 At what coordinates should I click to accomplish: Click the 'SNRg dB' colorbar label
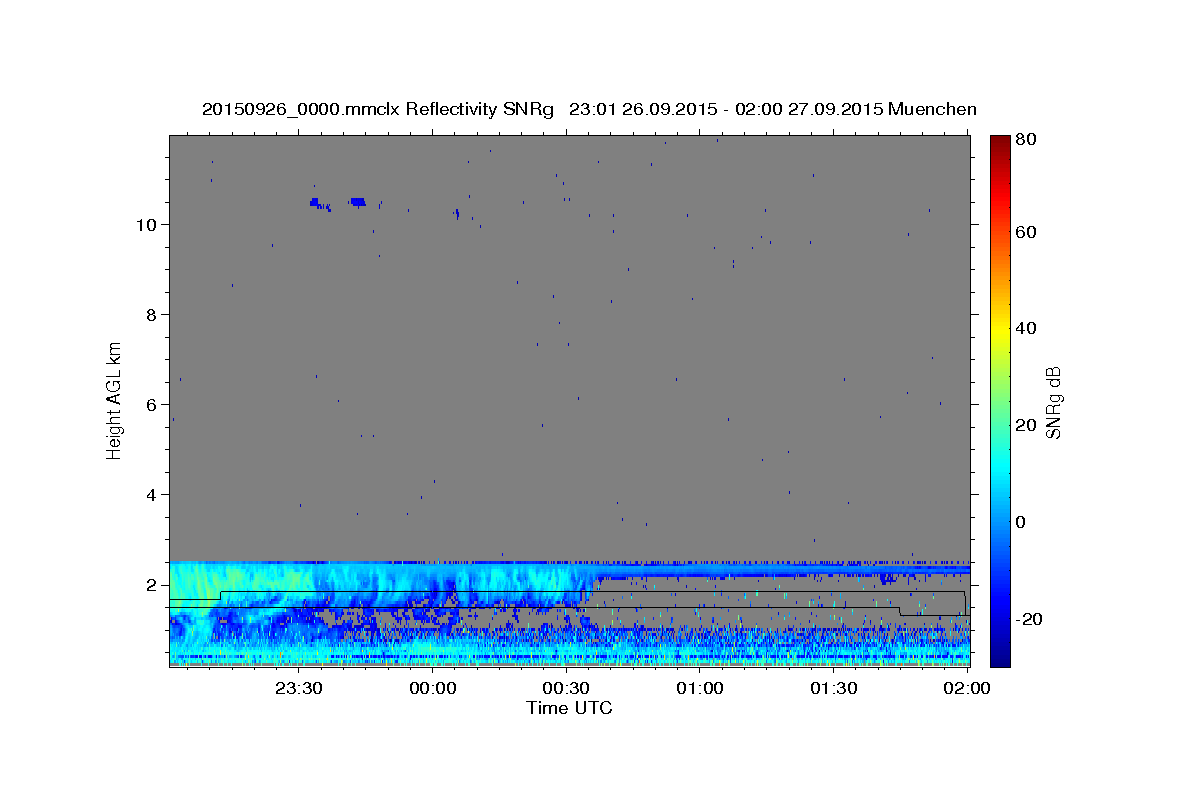click(x=1053, y=402)
